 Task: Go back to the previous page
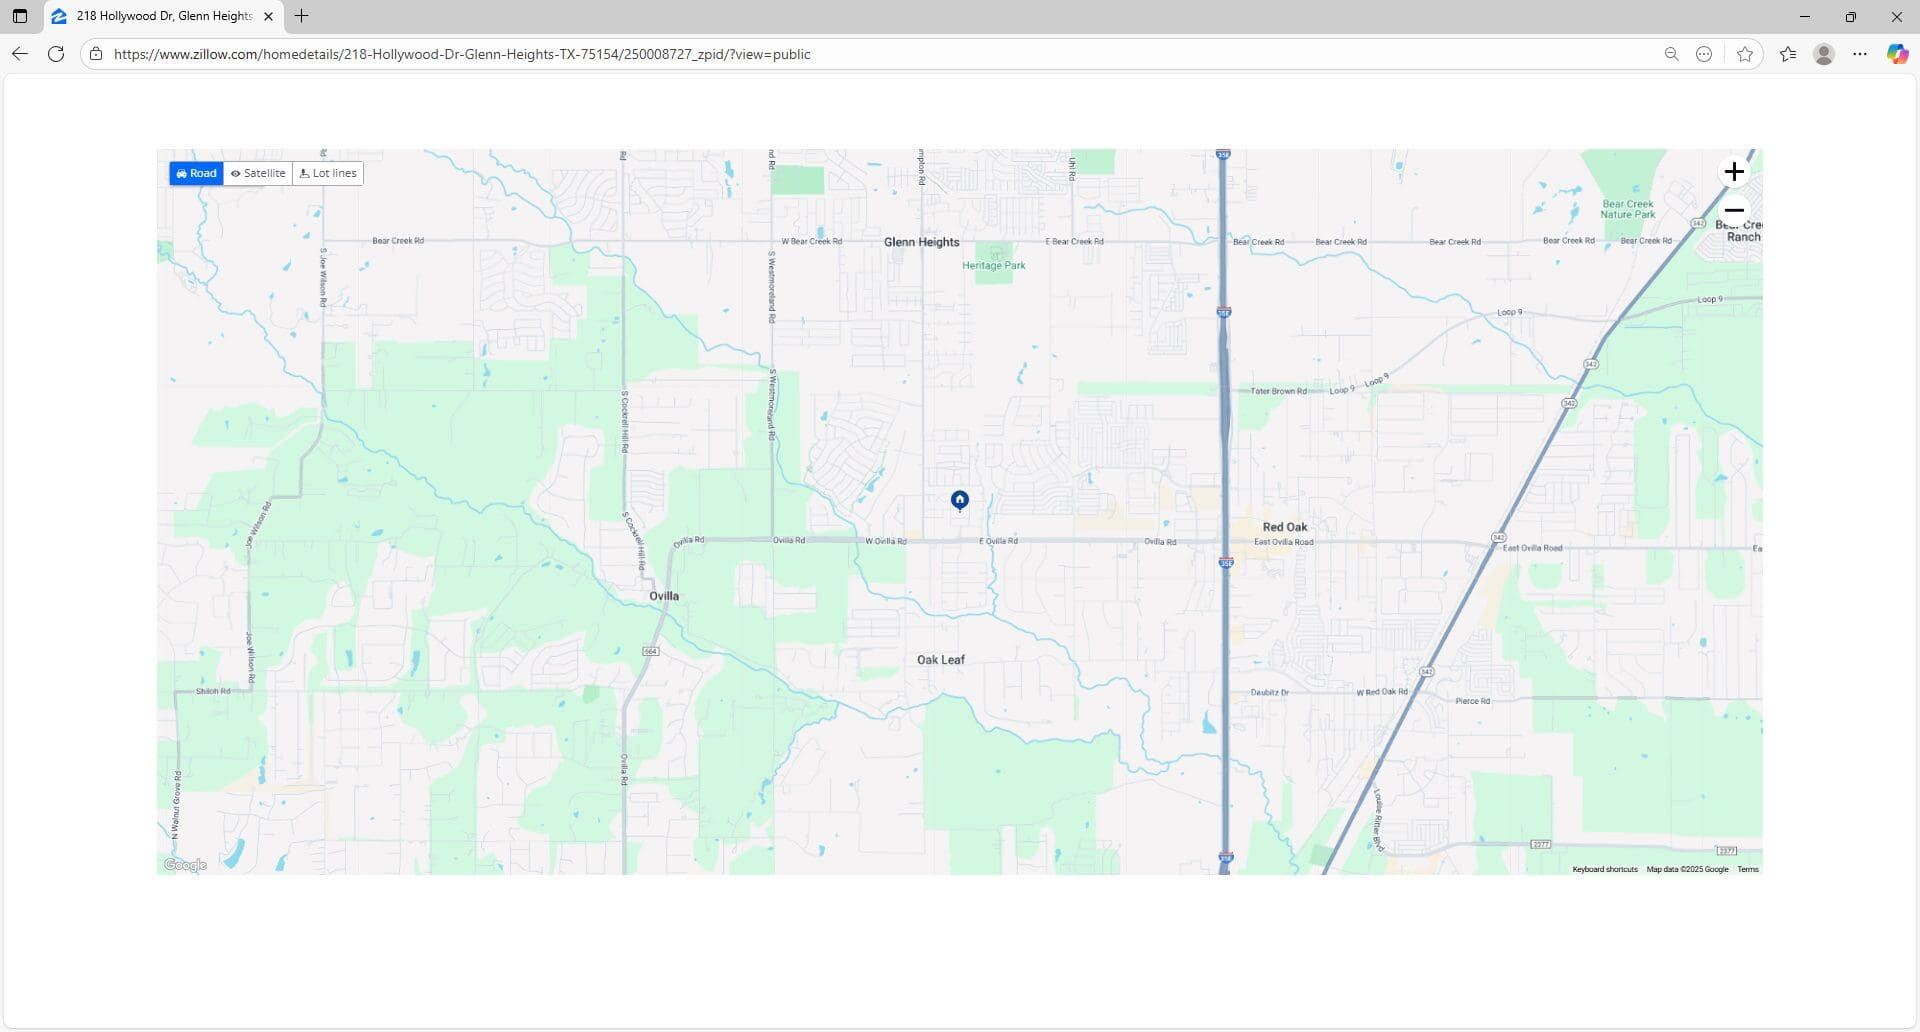point(20,54)
